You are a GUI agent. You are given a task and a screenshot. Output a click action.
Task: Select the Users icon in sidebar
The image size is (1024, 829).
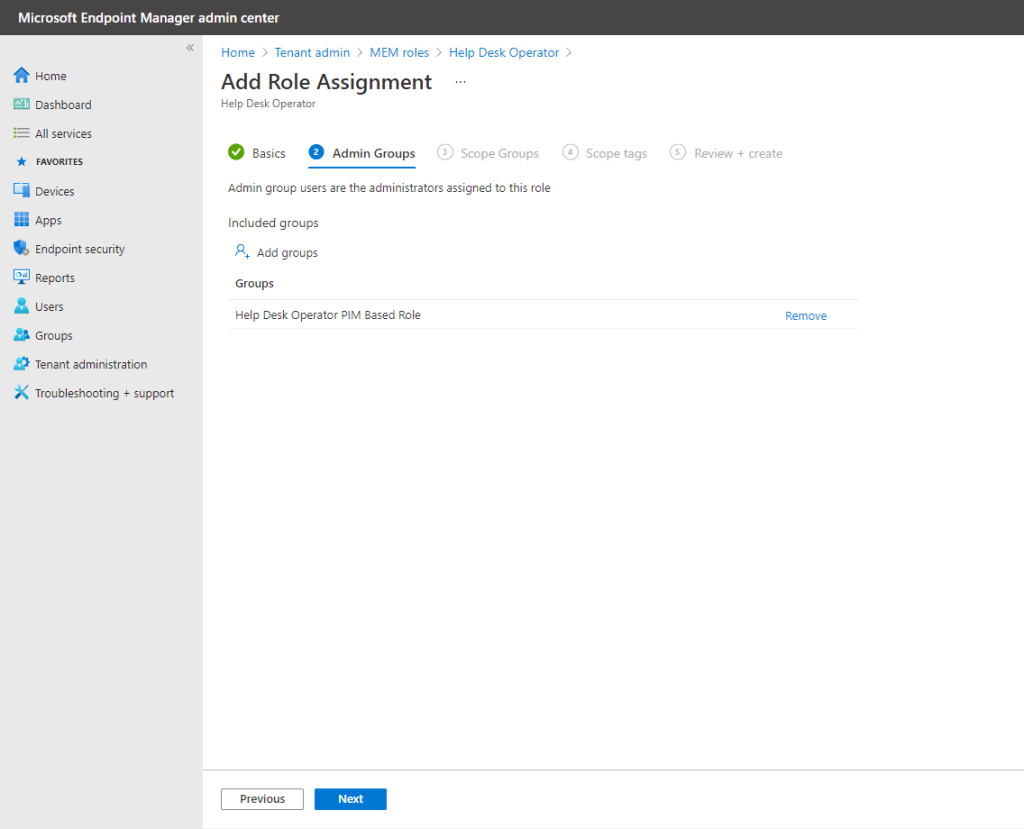coord(21,307)
